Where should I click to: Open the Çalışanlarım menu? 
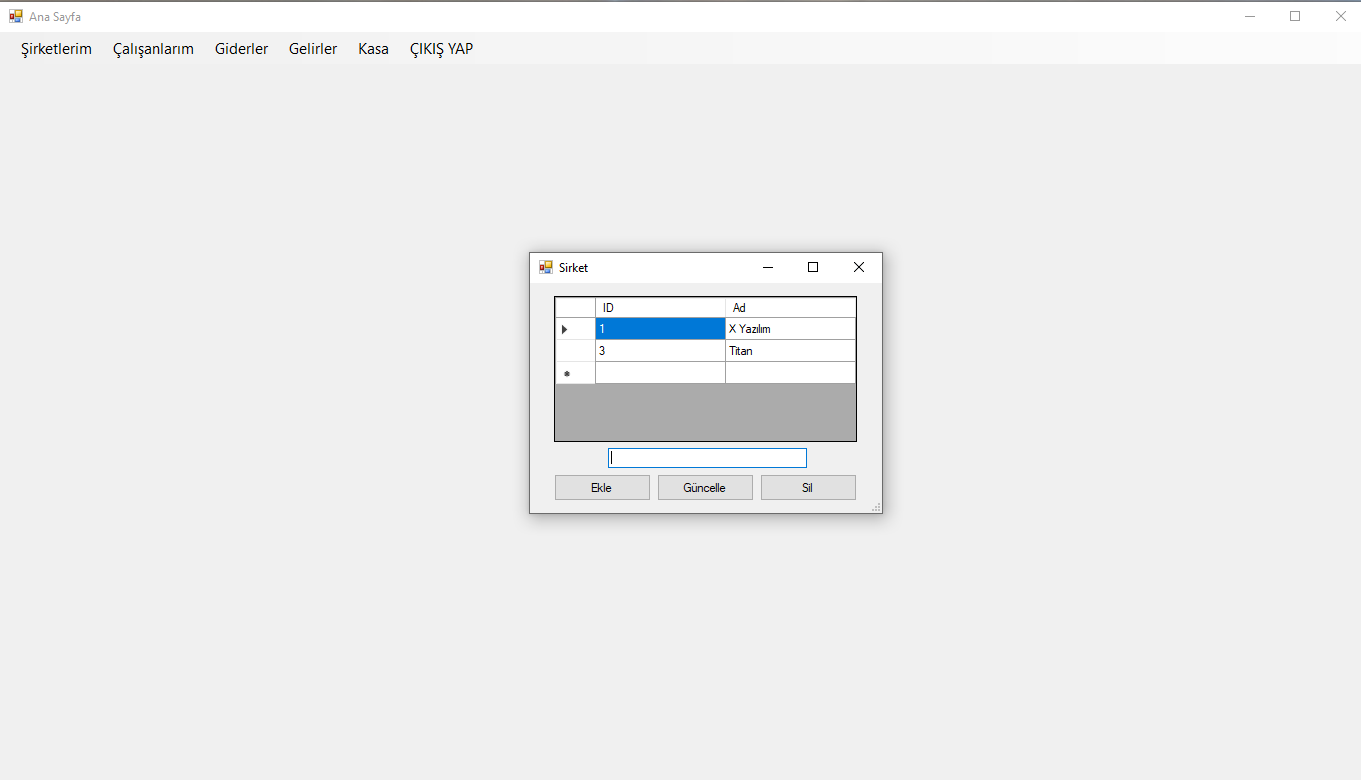[153, 49]
